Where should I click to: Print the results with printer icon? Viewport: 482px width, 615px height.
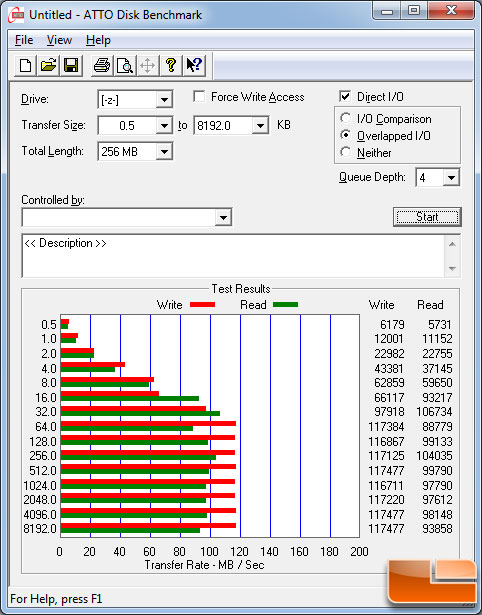pos(102,65)
